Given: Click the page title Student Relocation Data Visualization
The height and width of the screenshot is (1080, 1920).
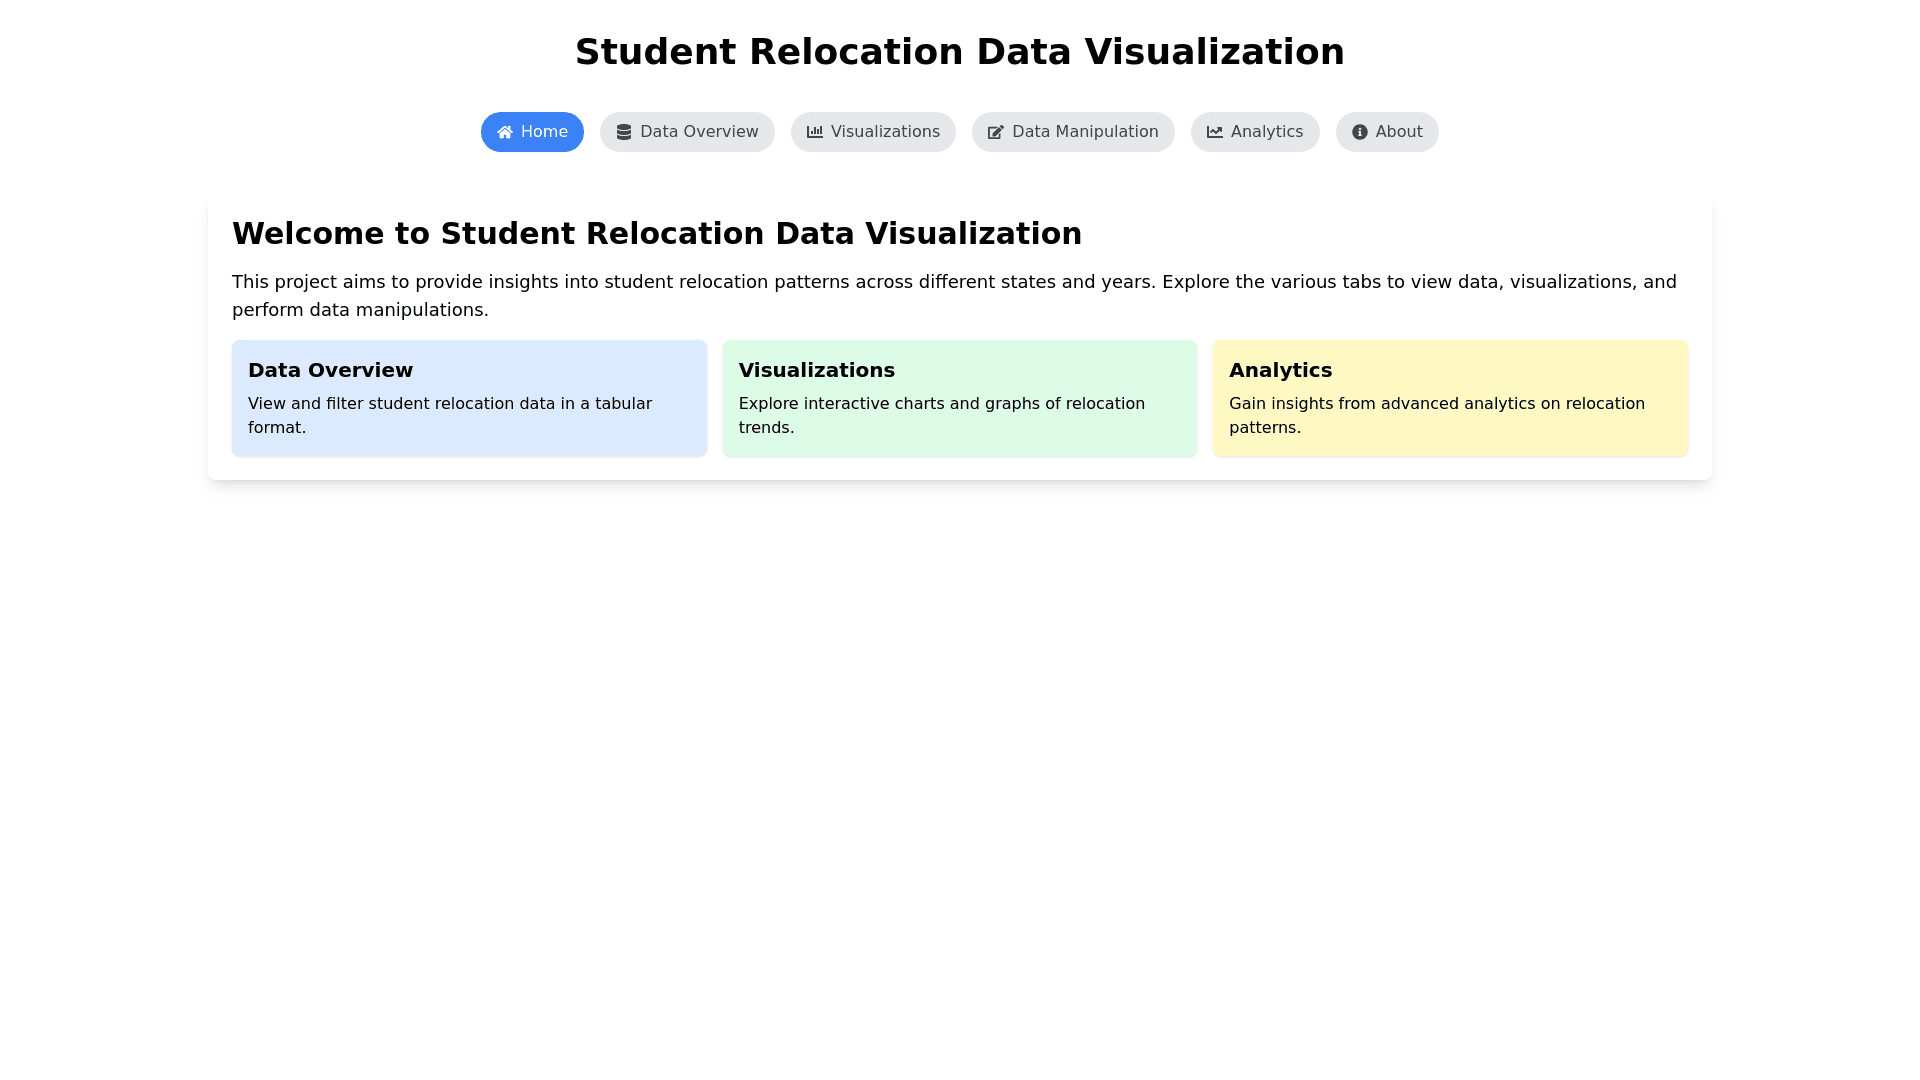Looking at the screenshot, I should (x=959, y=52).
